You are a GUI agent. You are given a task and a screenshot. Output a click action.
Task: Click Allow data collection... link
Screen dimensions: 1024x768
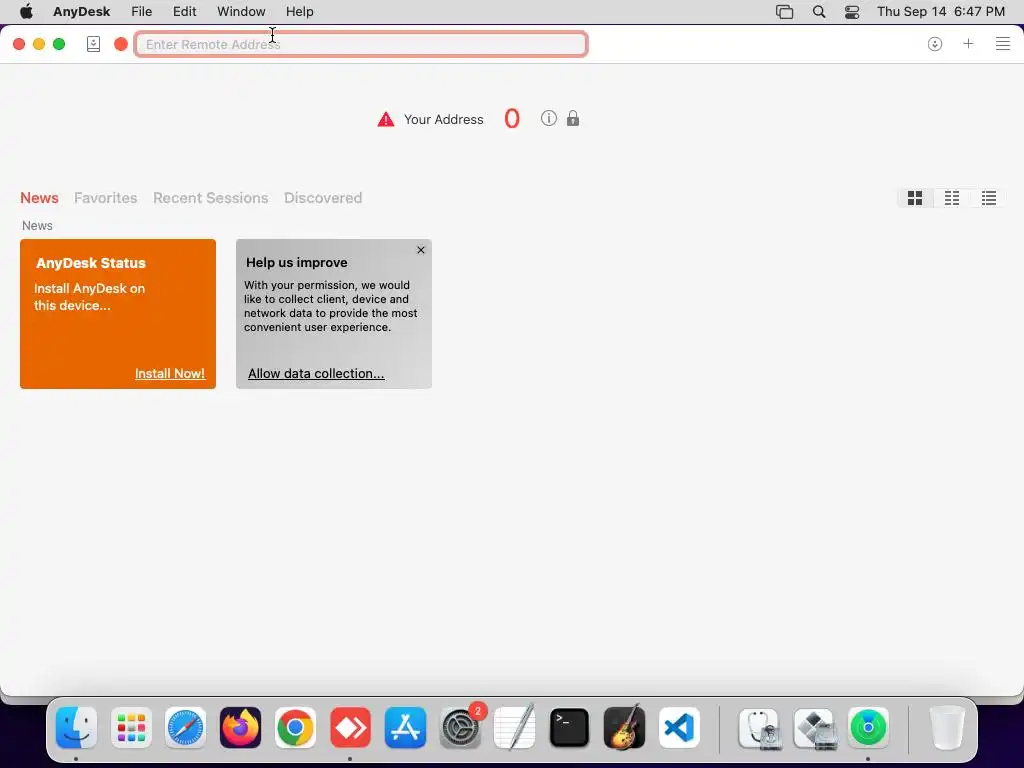point(316,374)
